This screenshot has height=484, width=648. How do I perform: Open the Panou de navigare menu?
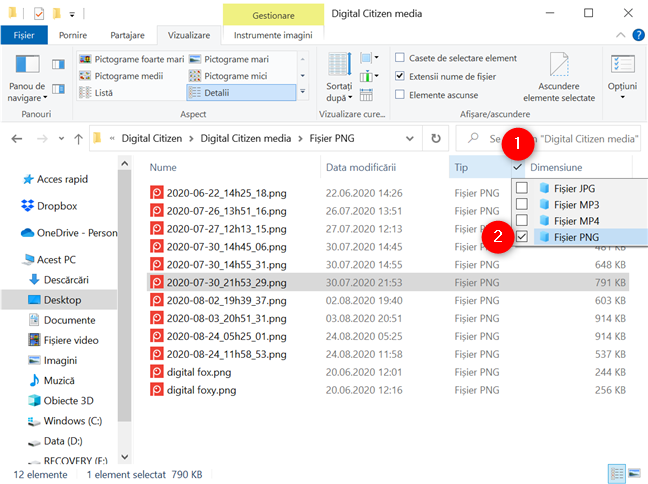click(x=27, y=79)
